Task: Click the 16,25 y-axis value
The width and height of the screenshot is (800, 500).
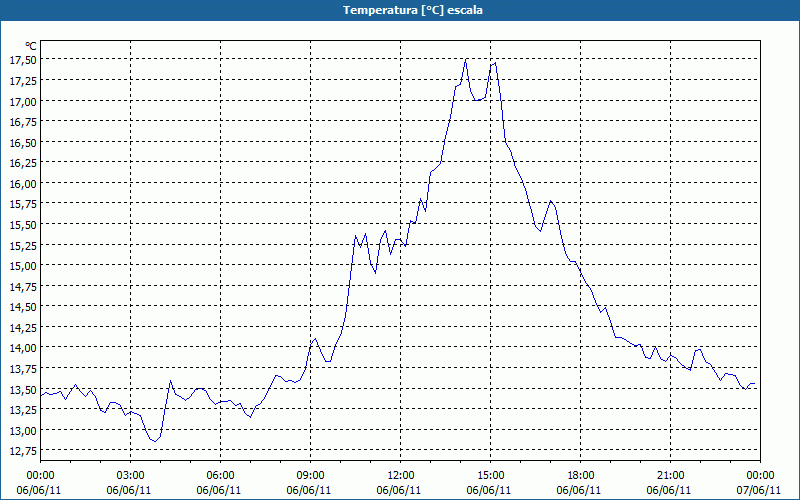Action: pyautogui.click(x=23, y=163)
